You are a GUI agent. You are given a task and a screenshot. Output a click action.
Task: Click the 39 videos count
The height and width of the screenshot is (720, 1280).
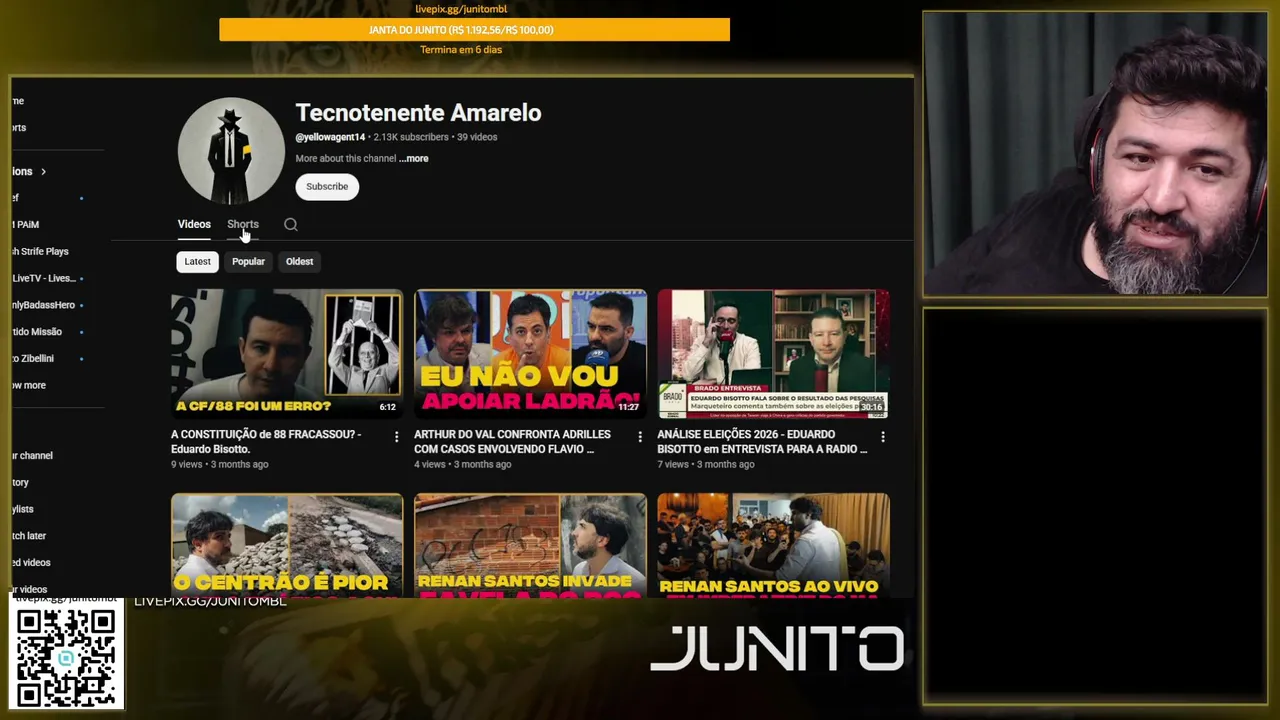click(477, 137)
